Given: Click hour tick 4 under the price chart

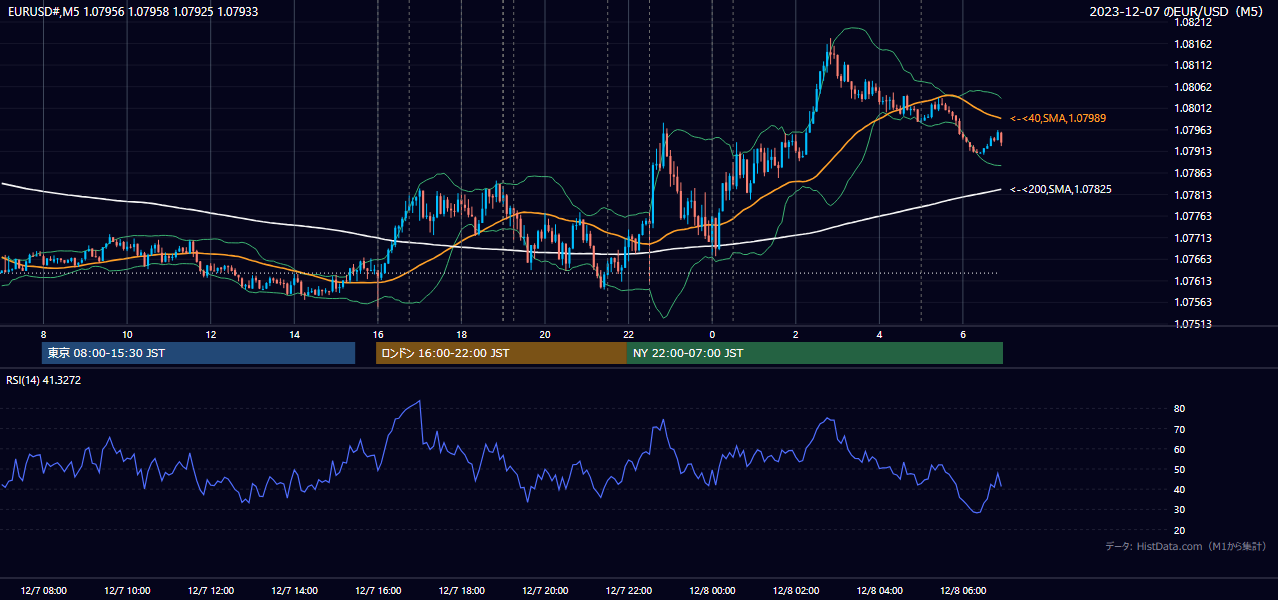Looking at the screenshot, I should point(879,334).
